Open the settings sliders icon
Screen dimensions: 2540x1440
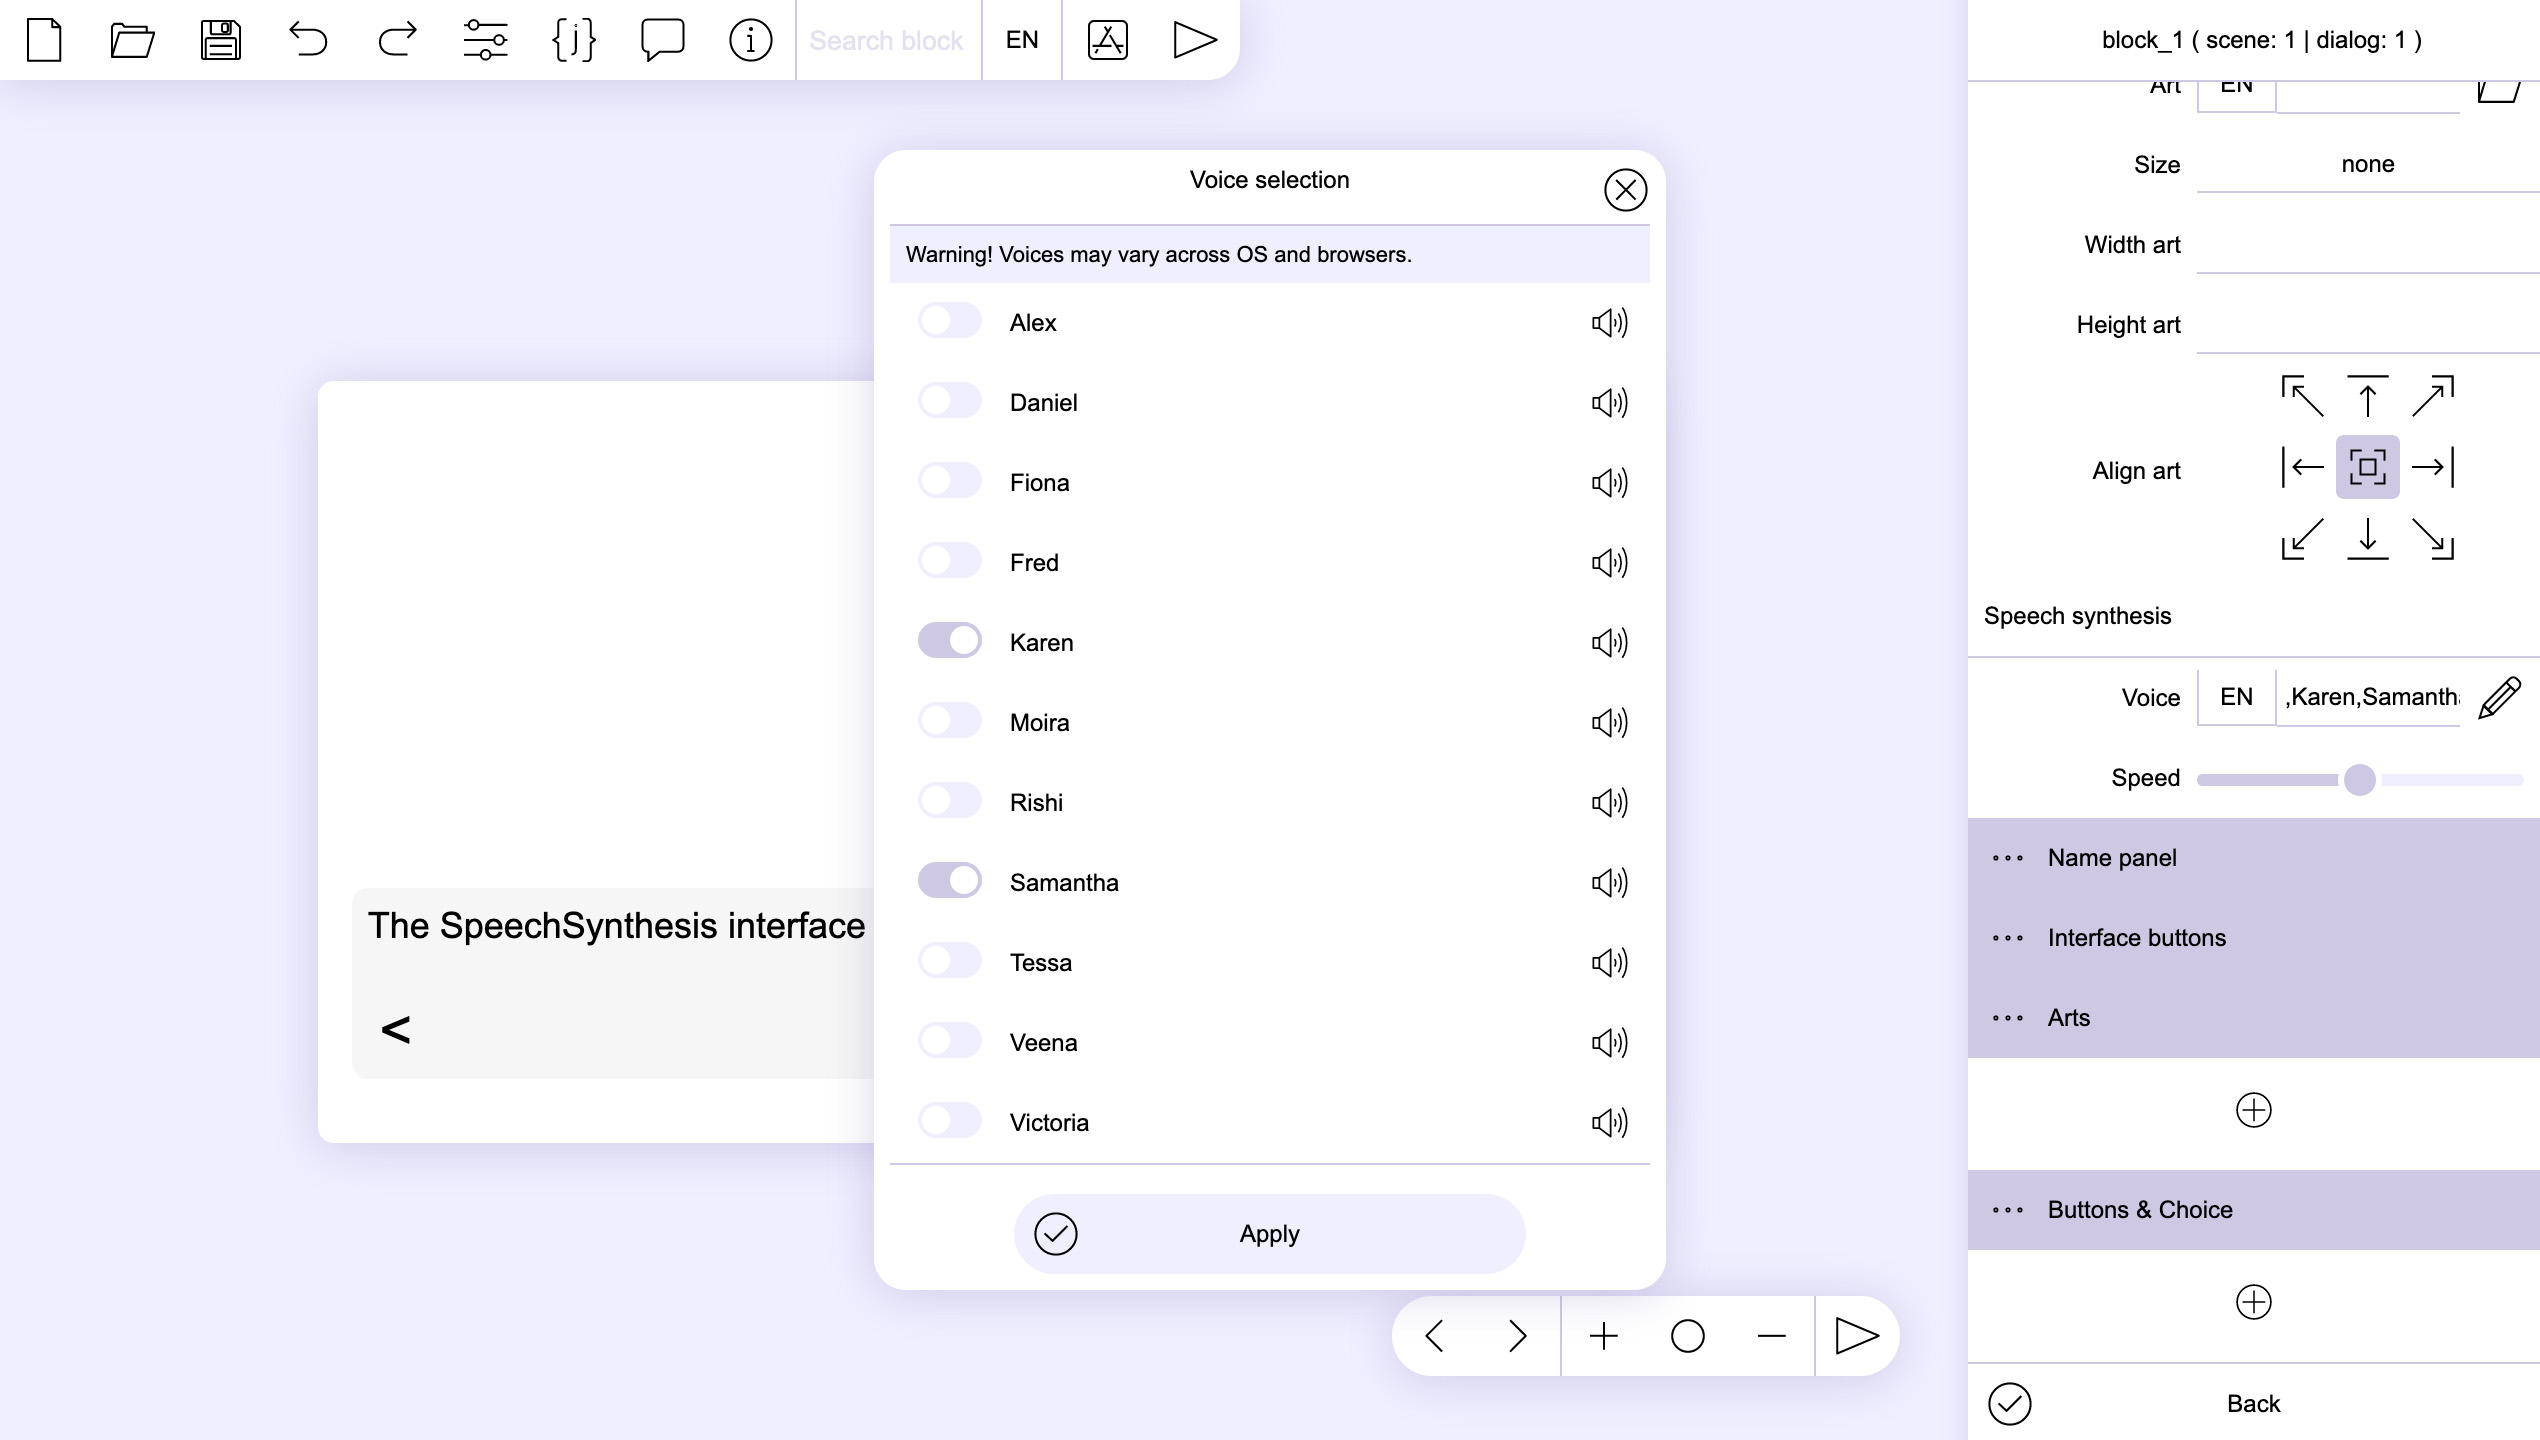click(485, 40)
